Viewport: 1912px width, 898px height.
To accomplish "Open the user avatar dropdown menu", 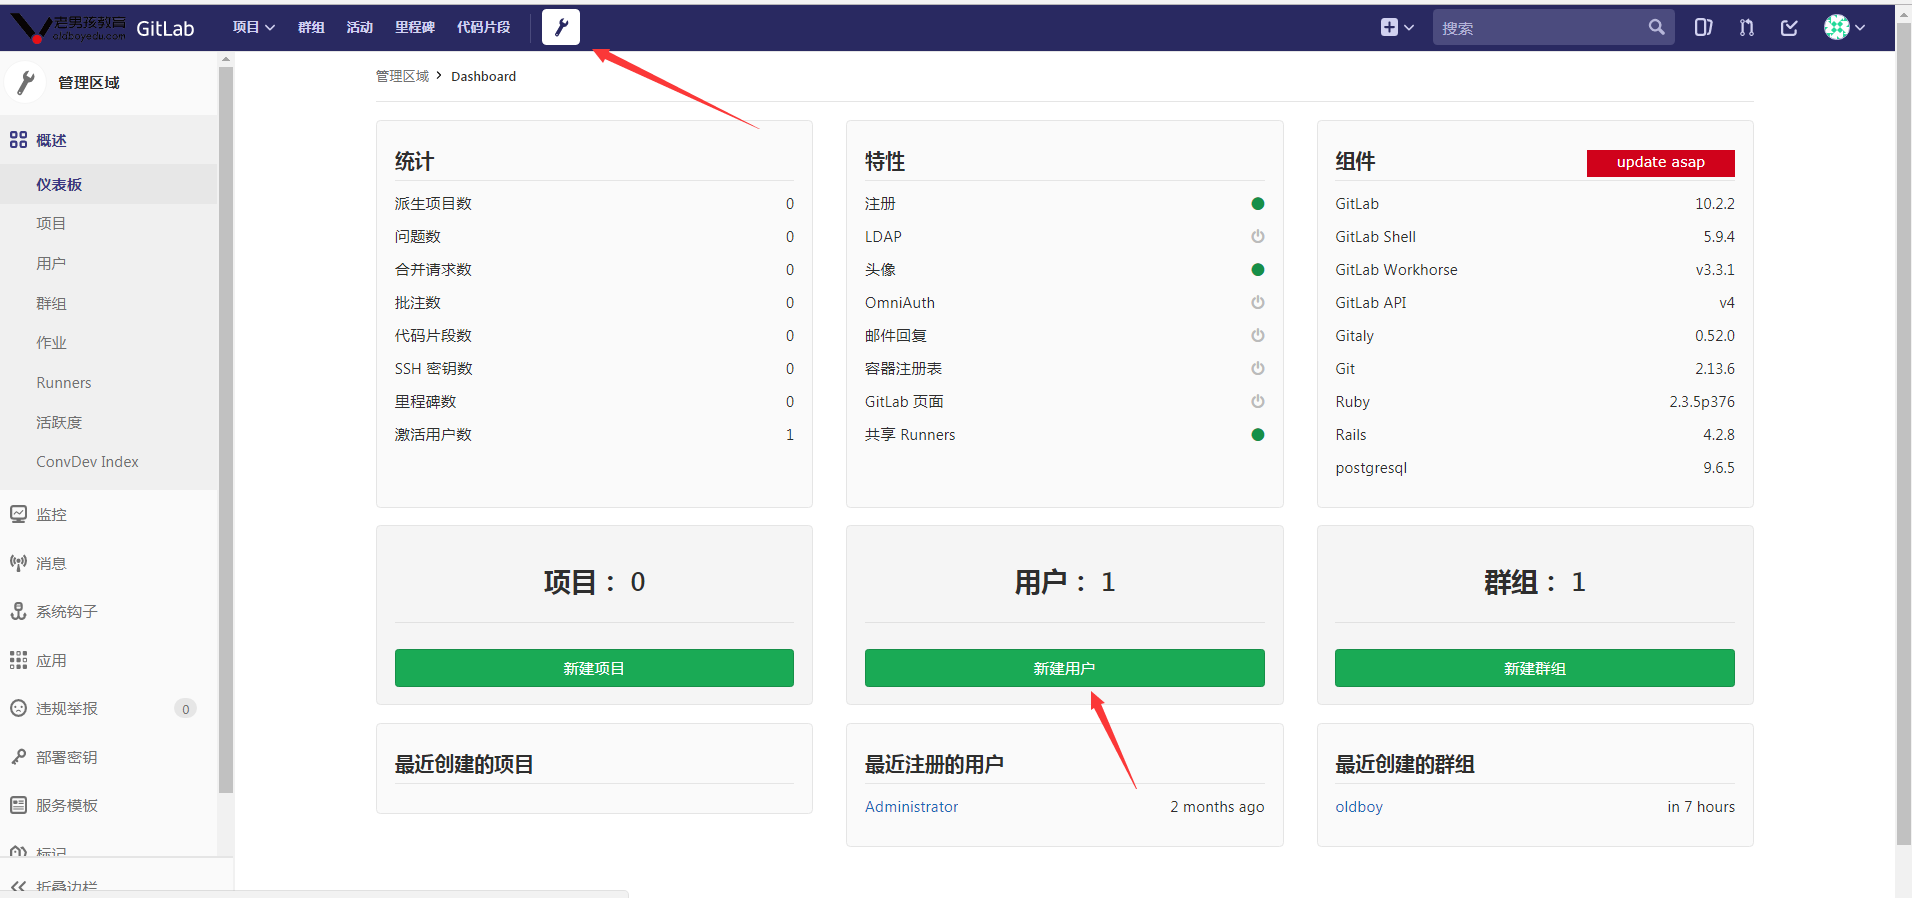I will [x=1844, y=28].
